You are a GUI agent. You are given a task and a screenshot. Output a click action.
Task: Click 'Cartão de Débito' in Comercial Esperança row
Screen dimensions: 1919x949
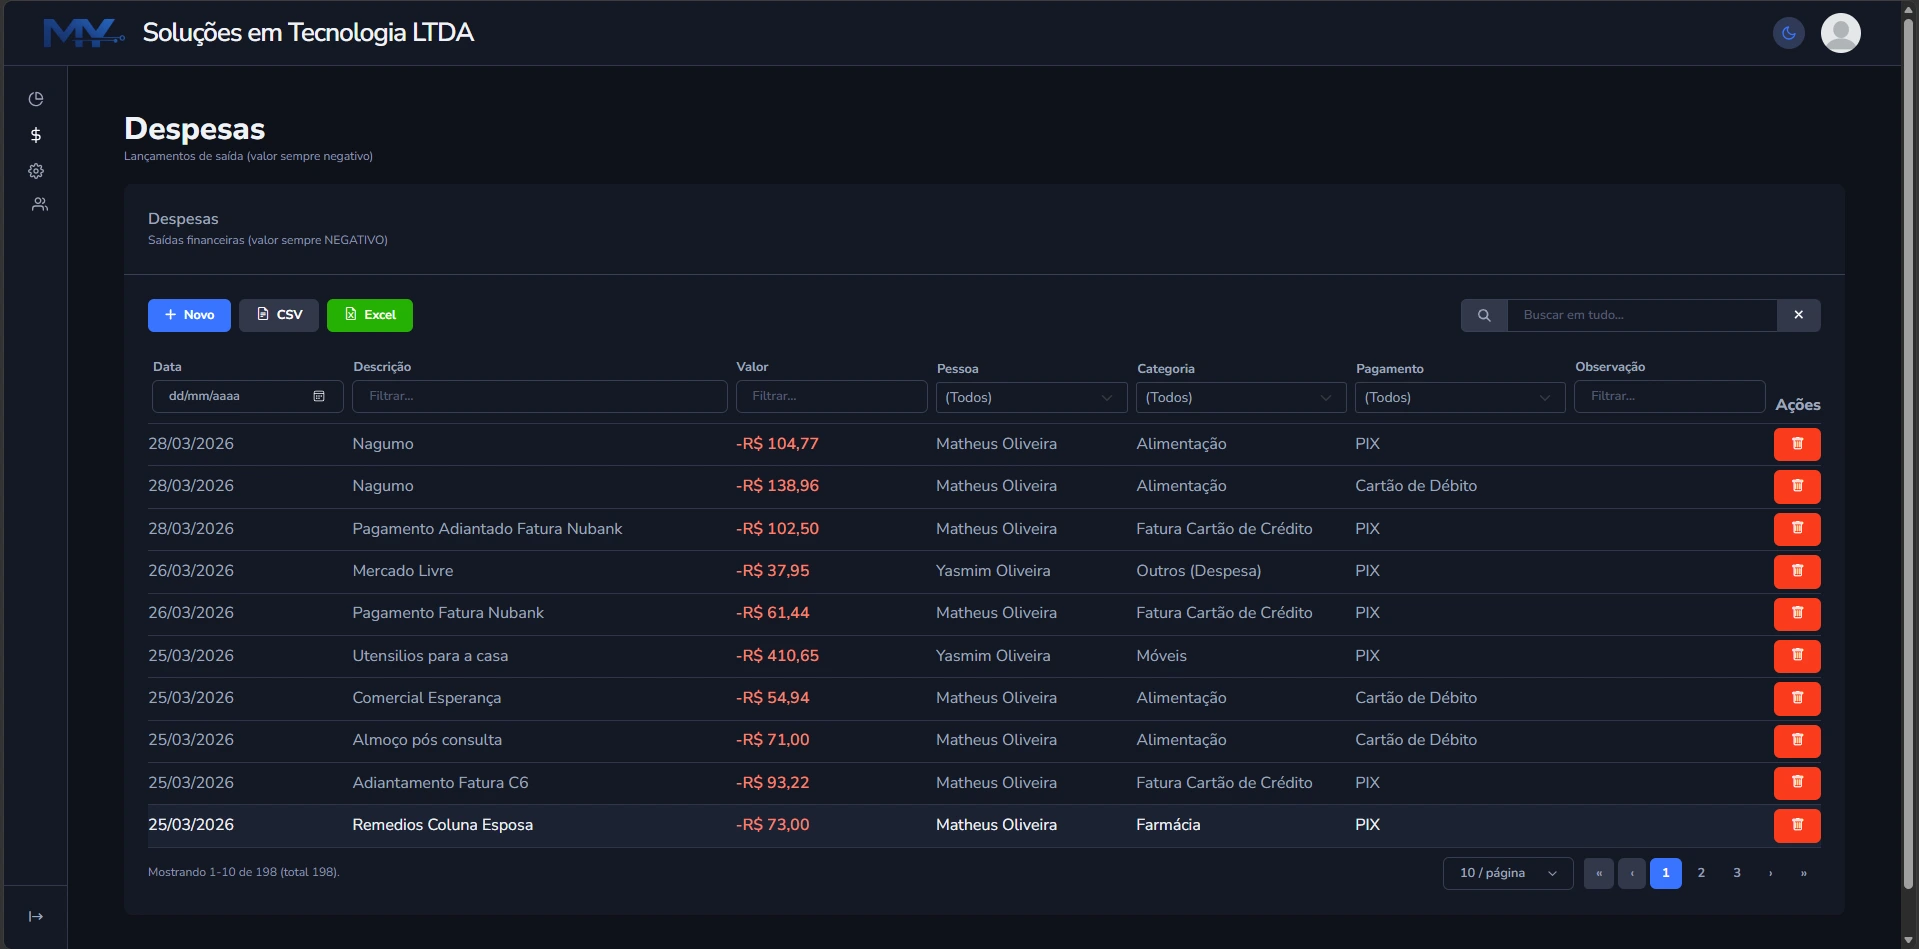click(x=1416, y=698)
